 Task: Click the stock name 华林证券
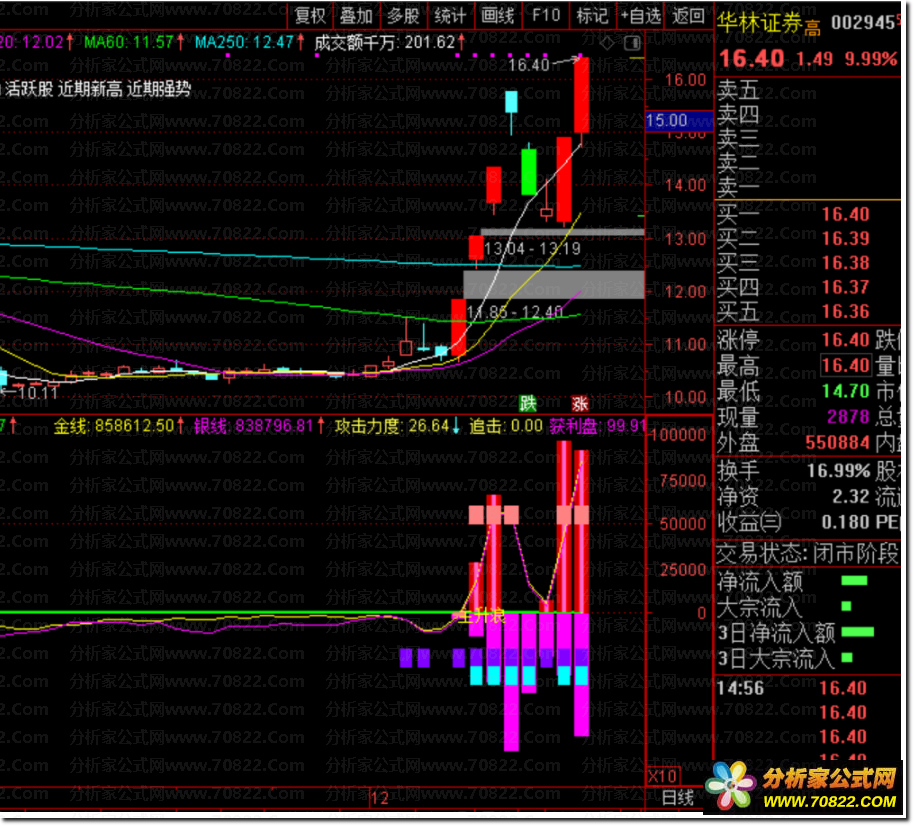pyautogui.click(x=760, y=23)
